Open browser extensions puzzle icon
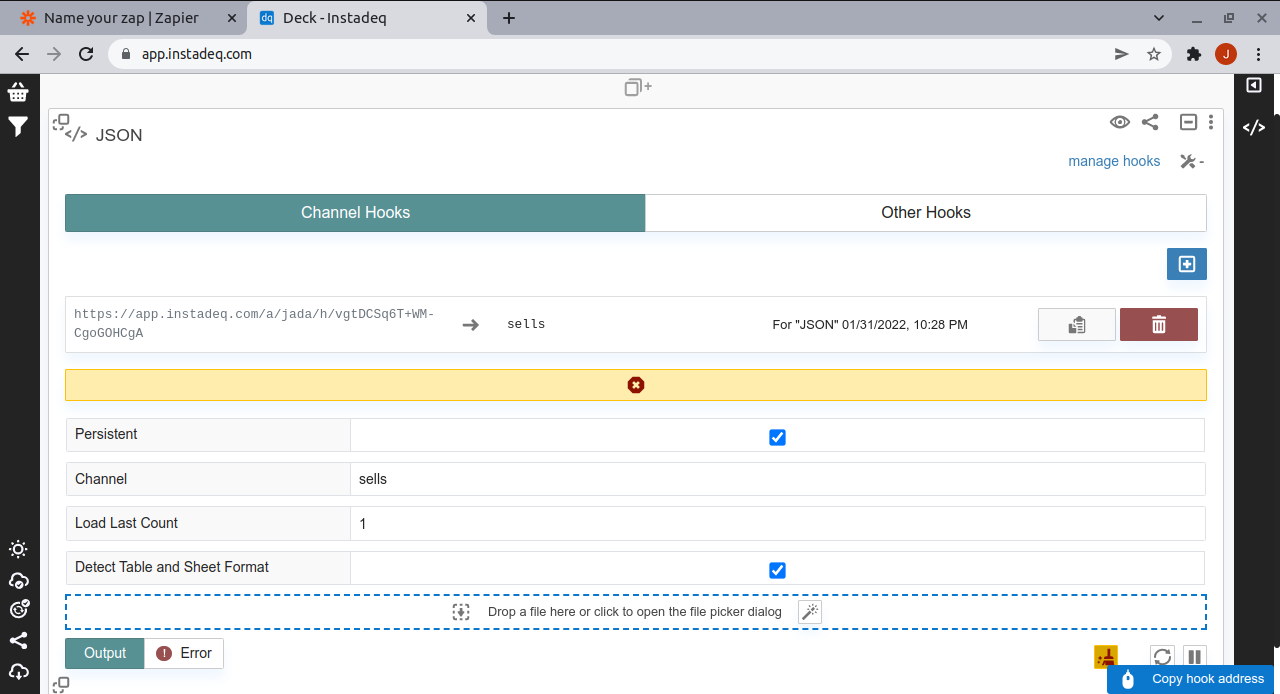The image size is (1280, 694). pyautogui.click(x=1193, y=54)
